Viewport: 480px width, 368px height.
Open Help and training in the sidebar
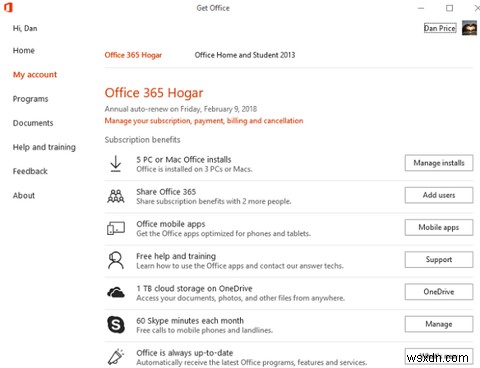(44, 147)
